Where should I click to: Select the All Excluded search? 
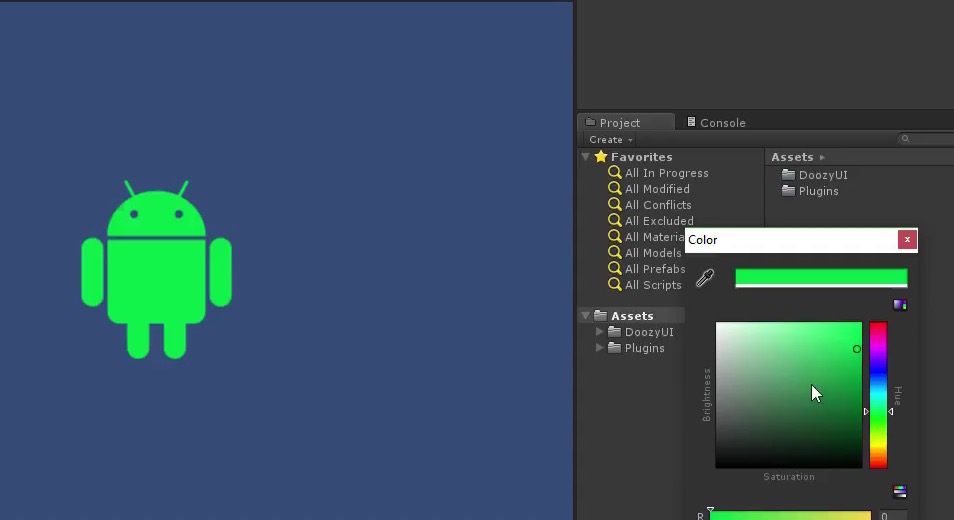[650, 221]
